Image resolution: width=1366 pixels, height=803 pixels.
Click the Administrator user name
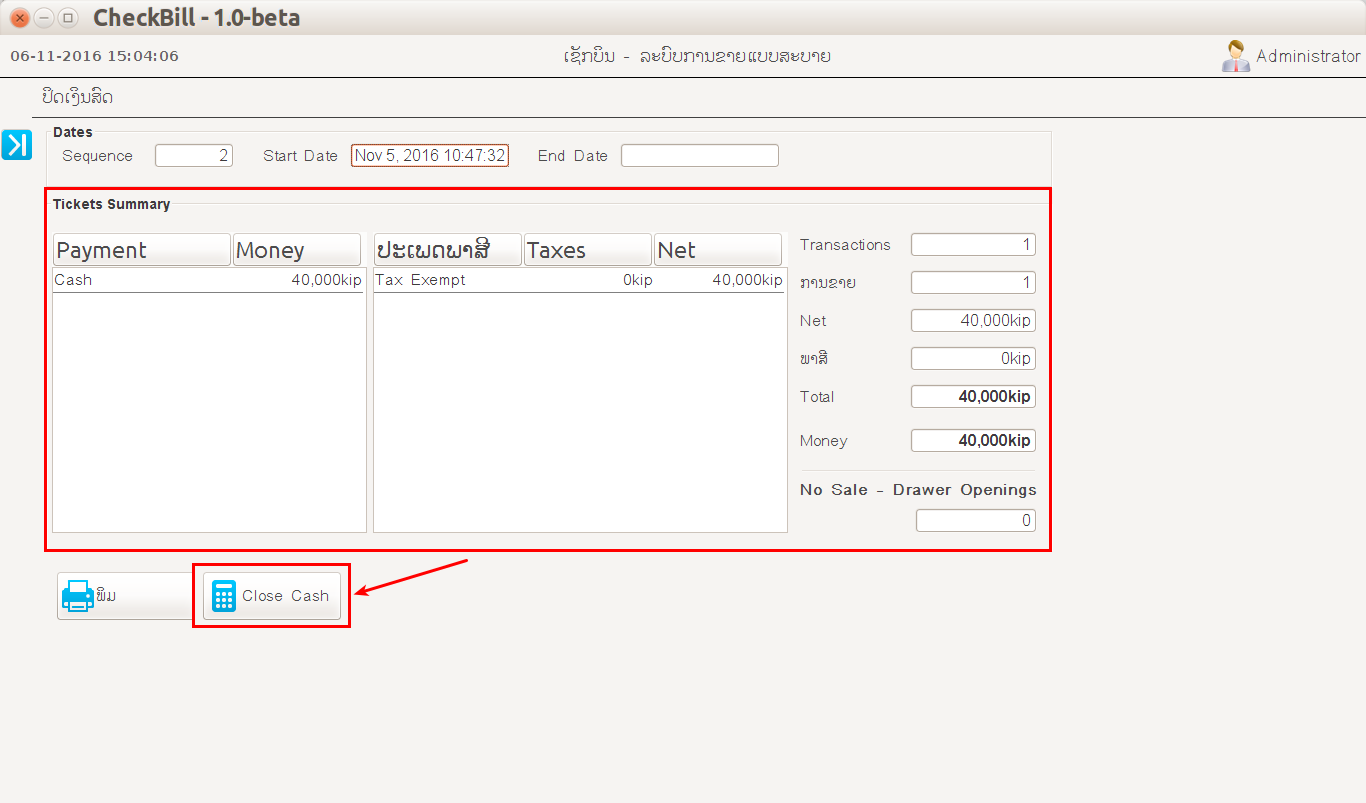[1308, 56]
